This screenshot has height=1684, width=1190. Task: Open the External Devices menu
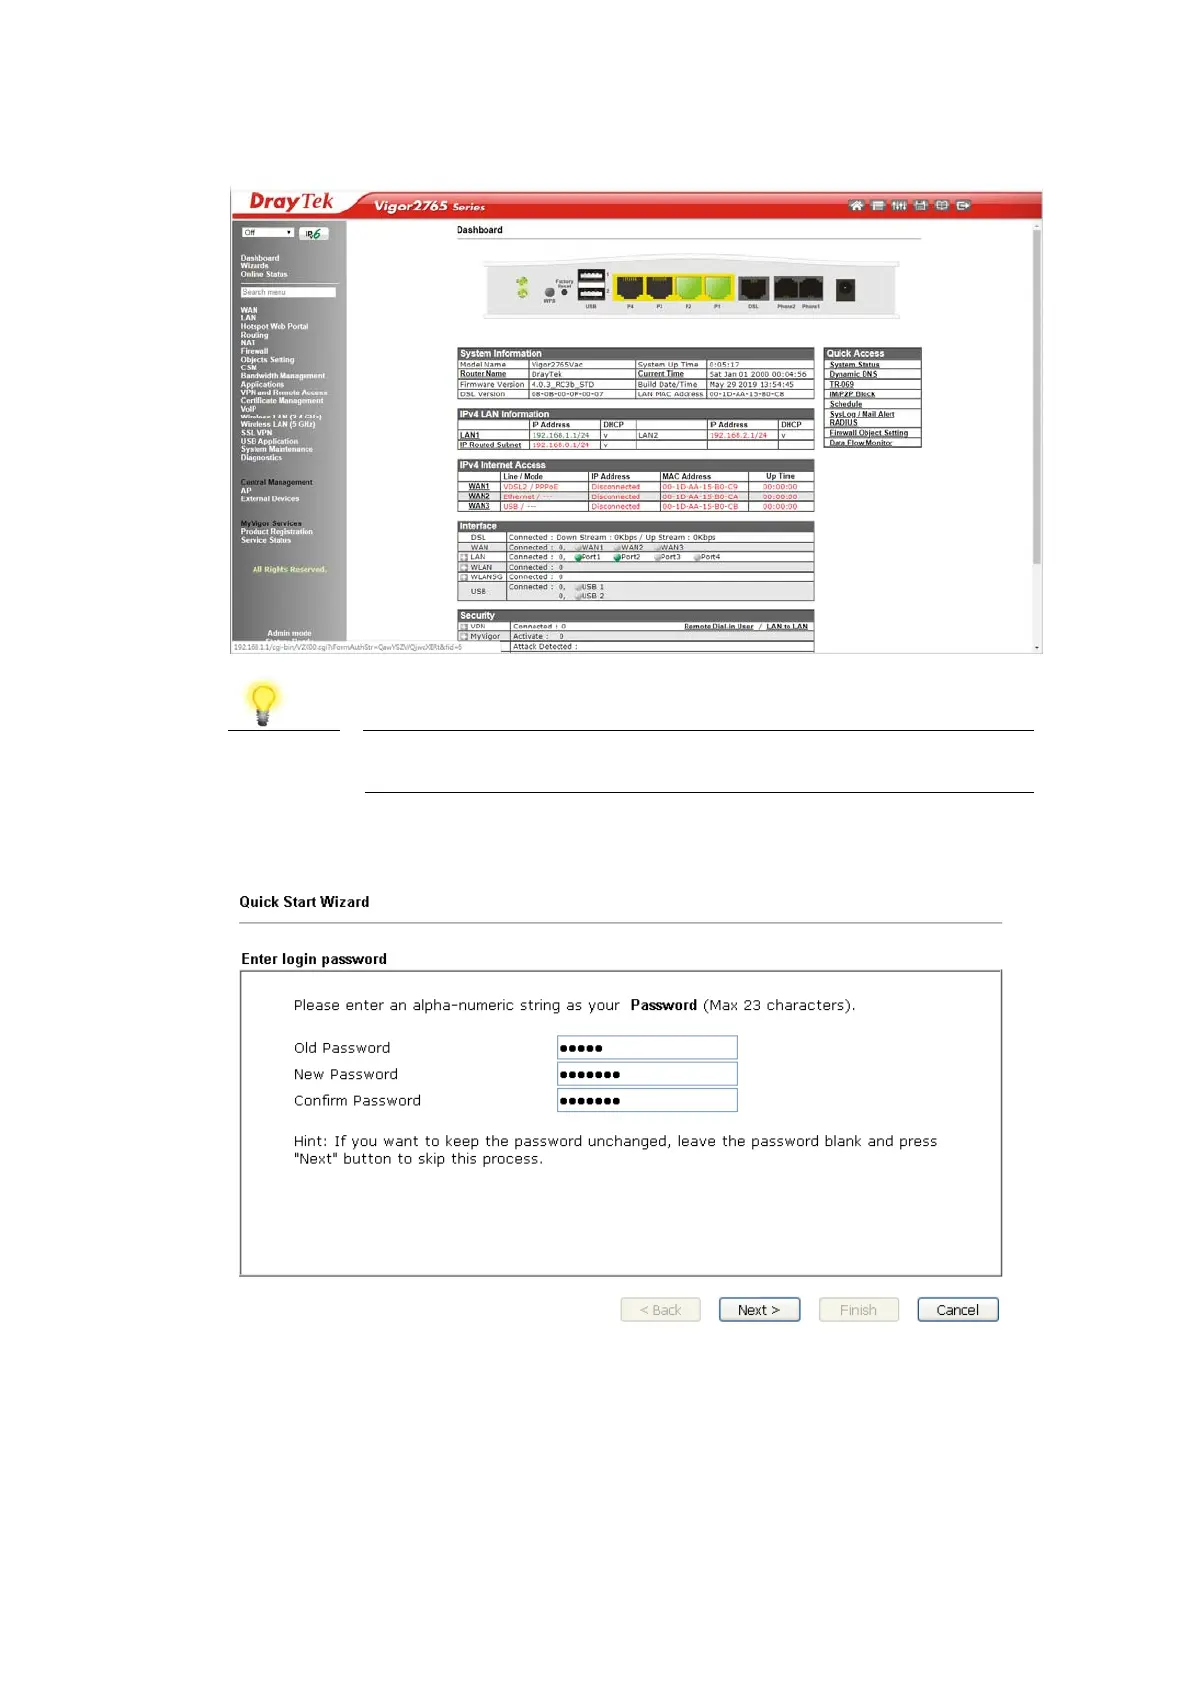tap(270, 498)
